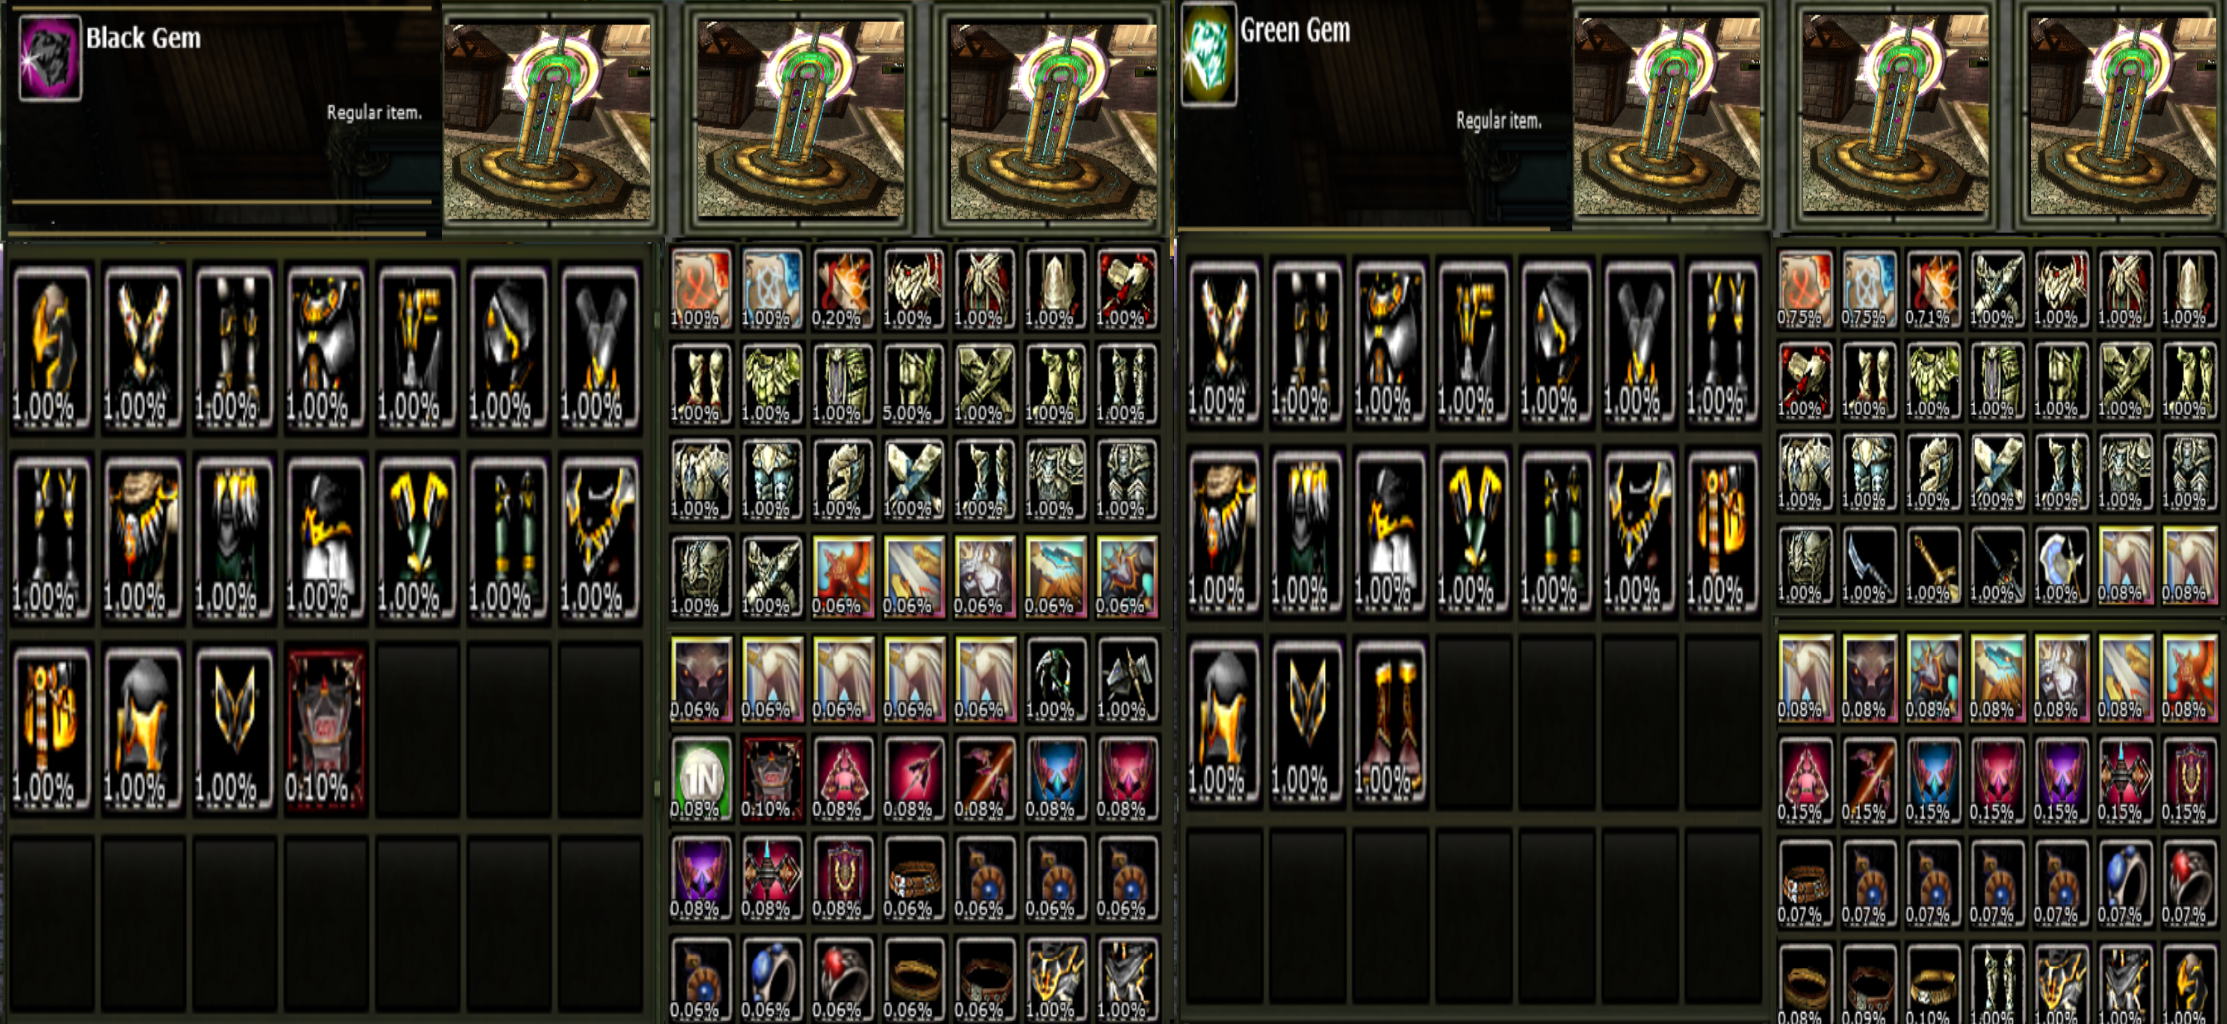Click the blue rune scroll marked 0.75%
The width and height of the screenshot is (2227, 1024).
pos(1868,290)
